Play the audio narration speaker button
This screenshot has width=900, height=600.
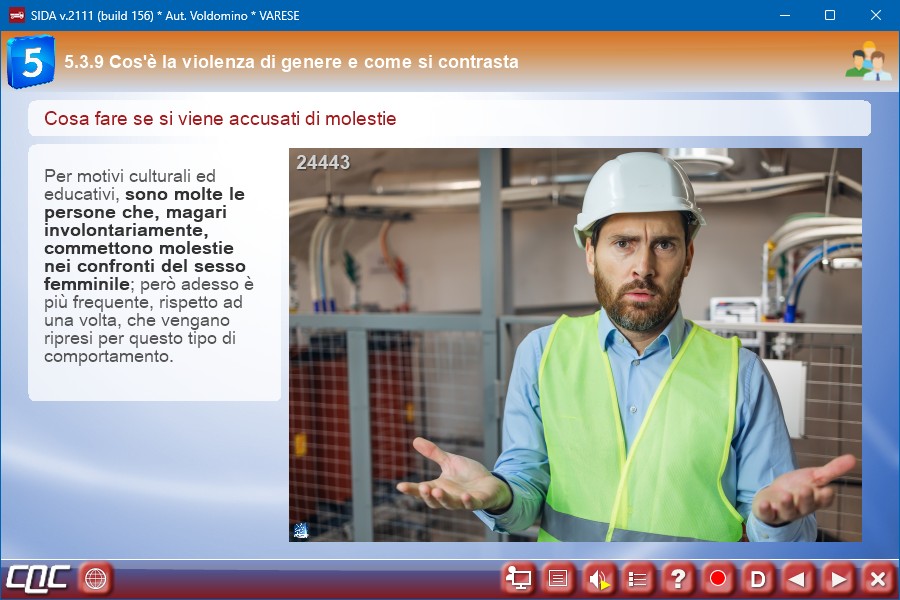pos(598,578)
